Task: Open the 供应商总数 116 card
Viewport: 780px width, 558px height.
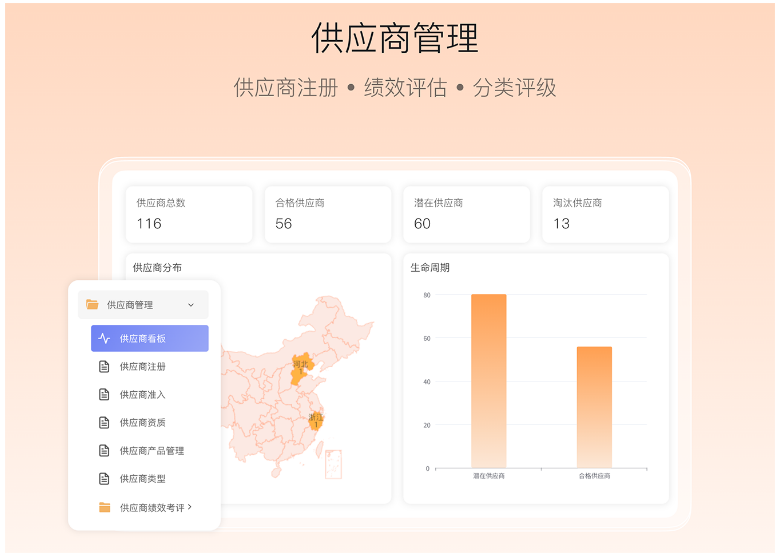Action: (188, 214)
